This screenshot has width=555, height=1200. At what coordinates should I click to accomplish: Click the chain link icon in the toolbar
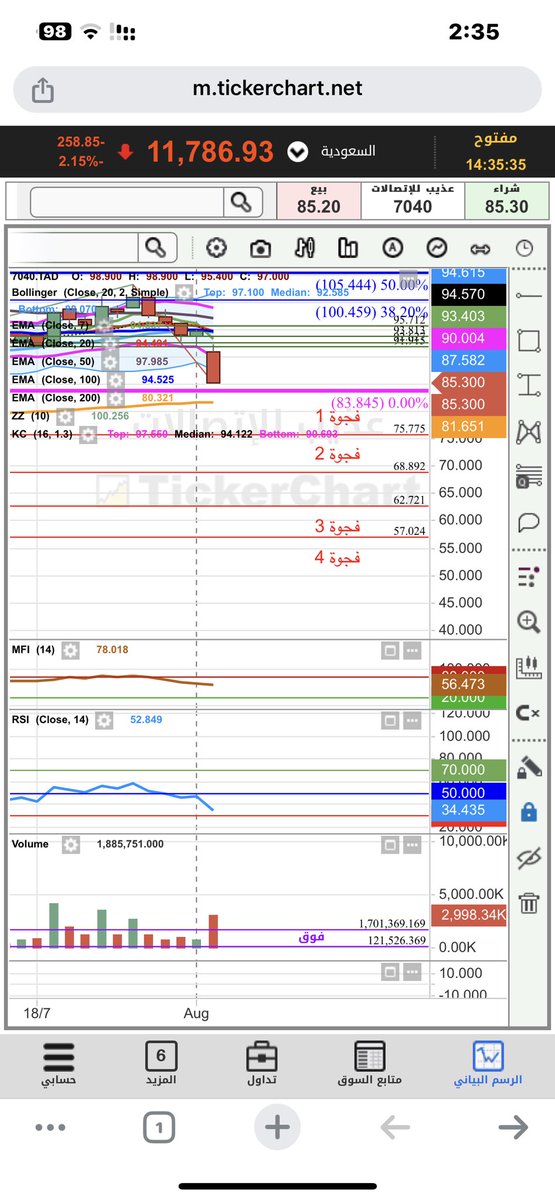[x=481, y=248]
